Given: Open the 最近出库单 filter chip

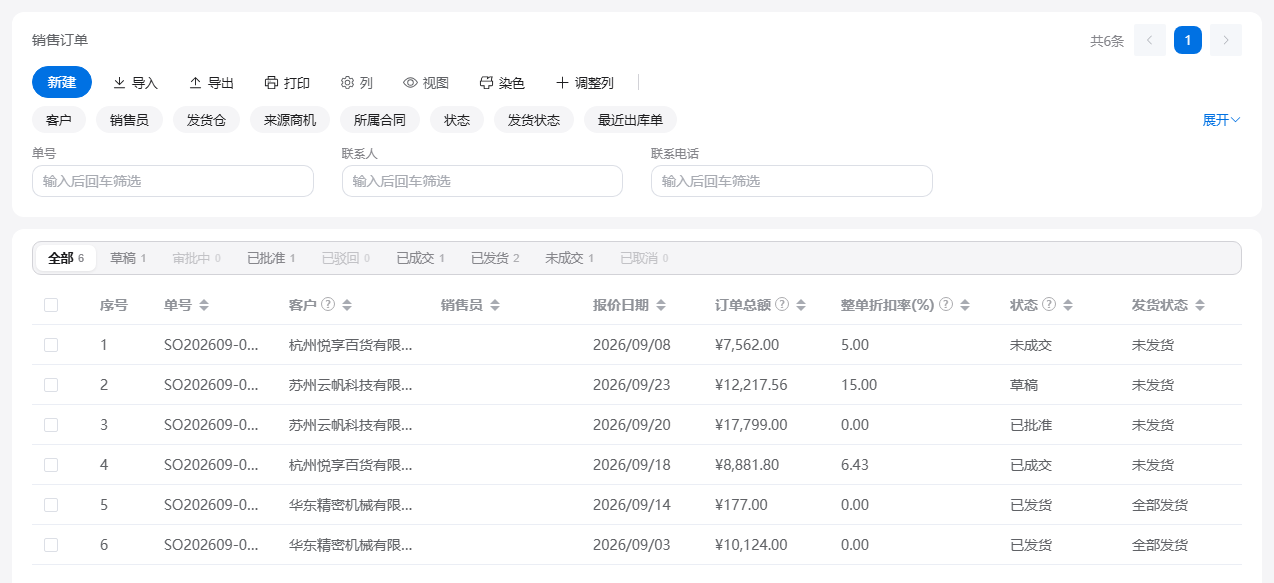Looking at the screenshot, I should [x=630, y=120].
